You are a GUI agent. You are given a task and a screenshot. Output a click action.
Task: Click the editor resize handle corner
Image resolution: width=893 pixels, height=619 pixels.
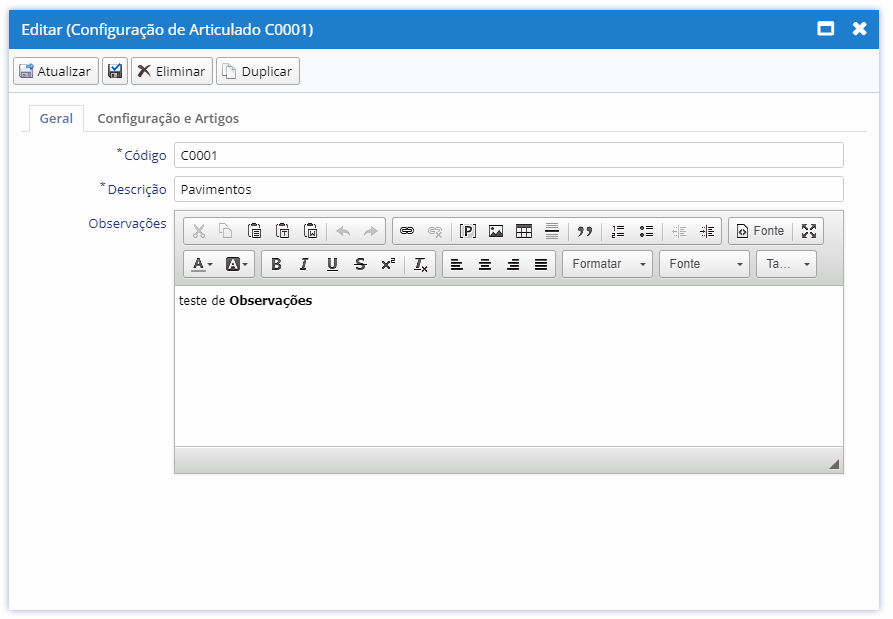(834, 464)
